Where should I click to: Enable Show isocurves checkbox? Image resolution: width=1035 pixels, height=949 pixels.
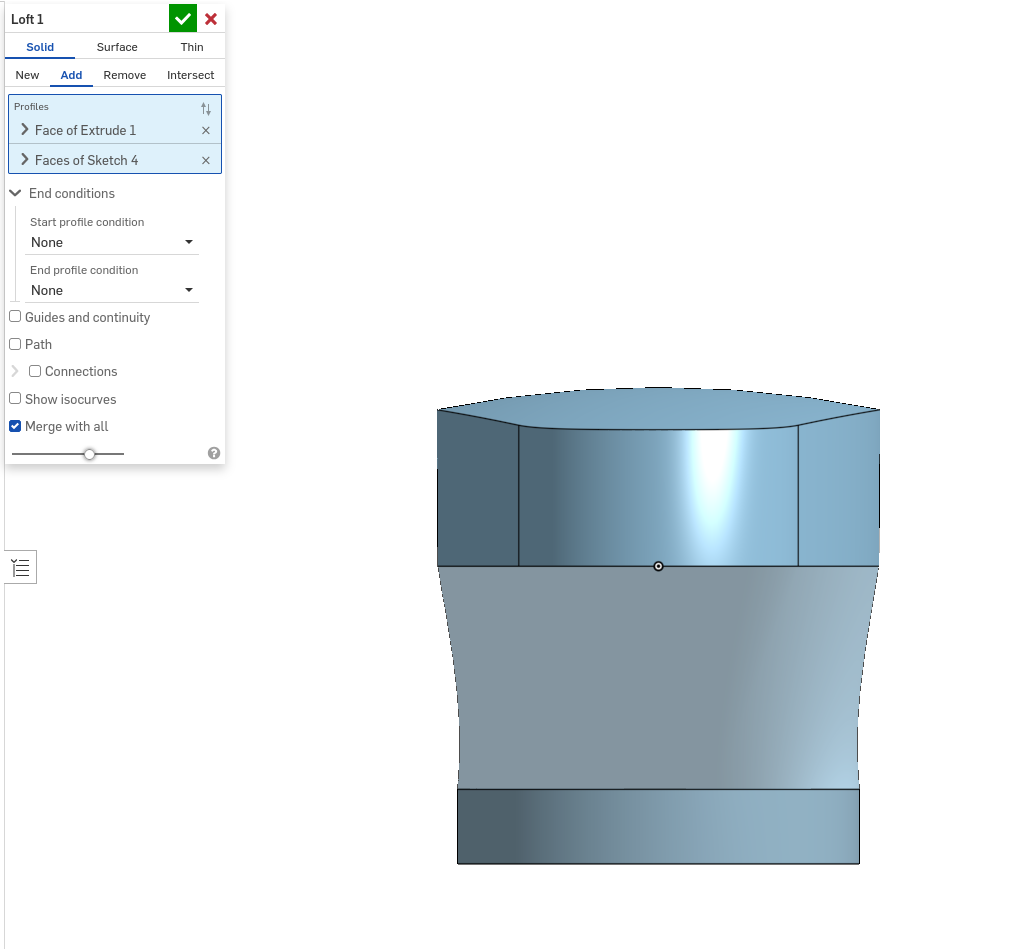tap(15, 399)
